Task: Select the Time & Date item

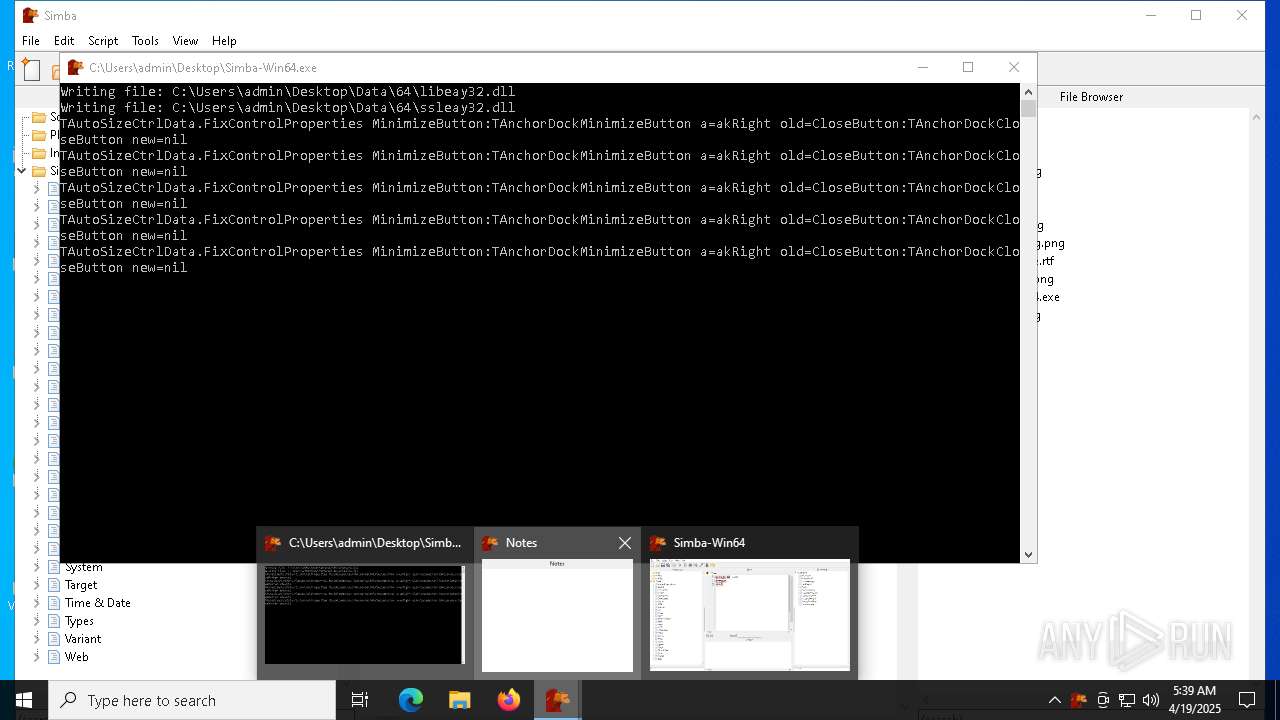Action: (98, 603)
